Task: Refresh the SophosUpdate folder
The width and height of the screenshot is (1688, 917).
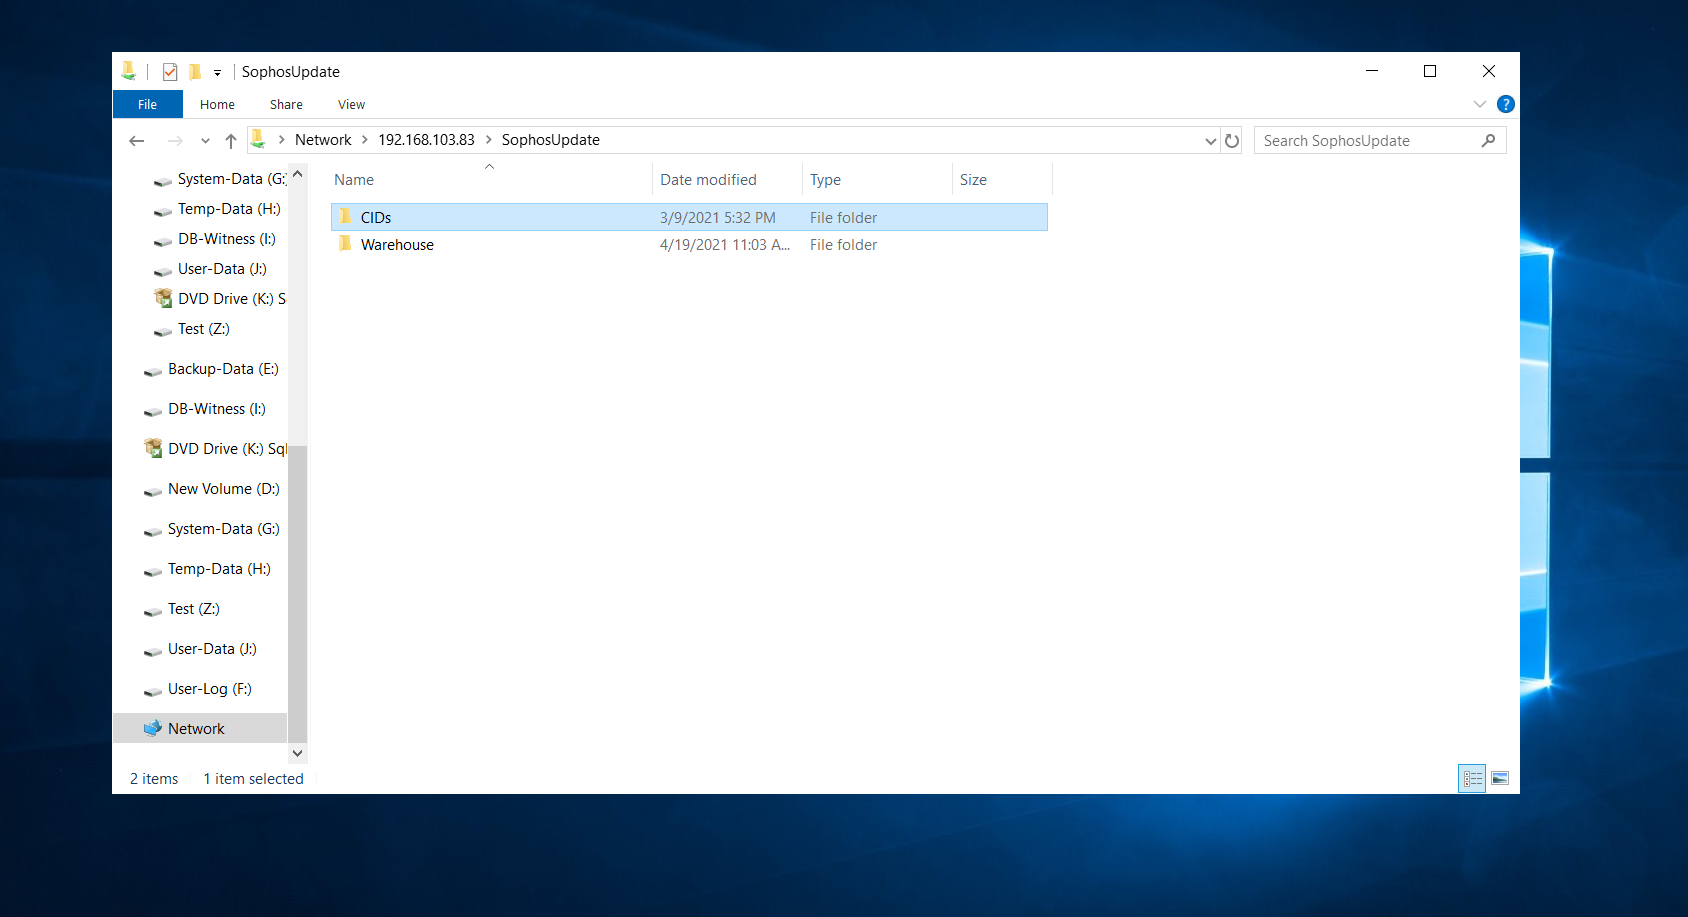Action: (1232, 141)
